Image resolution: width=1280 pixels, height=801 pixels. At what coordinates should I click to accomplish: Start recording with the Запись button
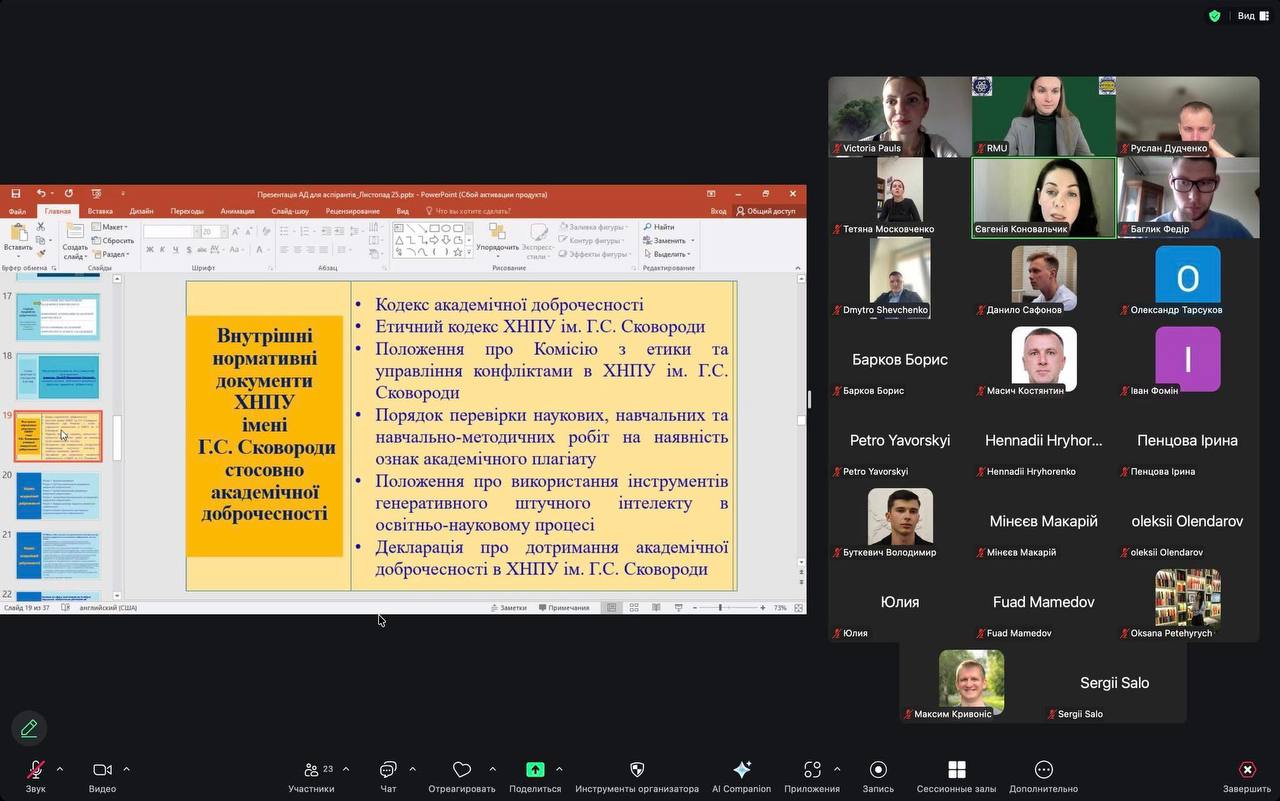(x=878, y=771)
